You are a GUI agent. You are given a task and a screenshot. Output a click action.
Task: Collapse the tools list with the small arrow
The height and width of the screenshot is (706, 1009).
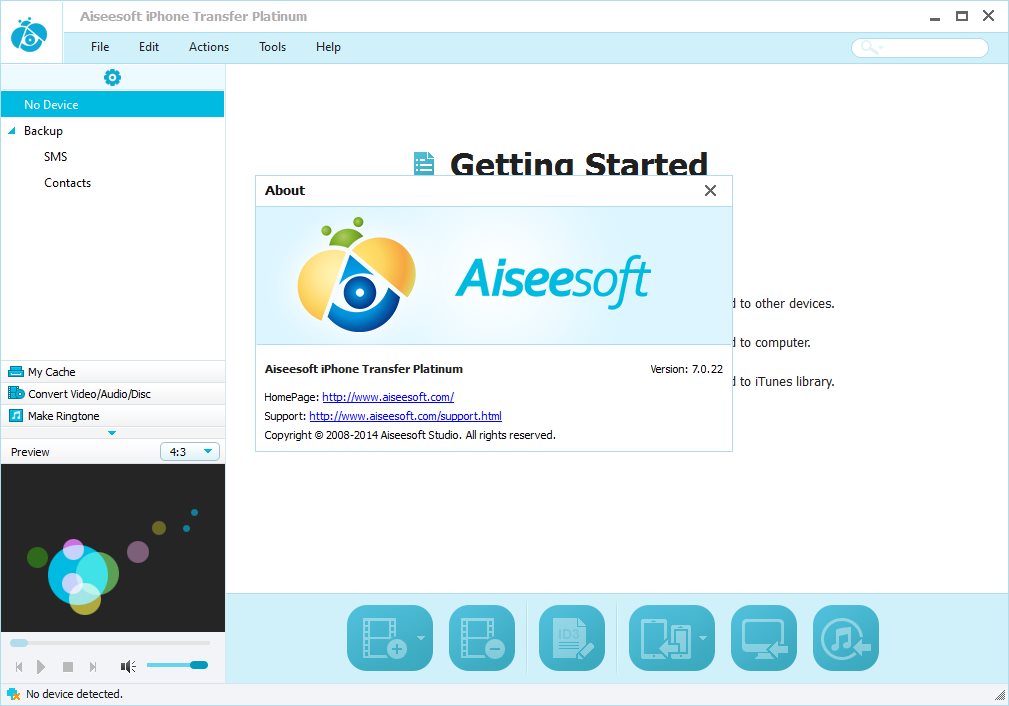point(112,433)
